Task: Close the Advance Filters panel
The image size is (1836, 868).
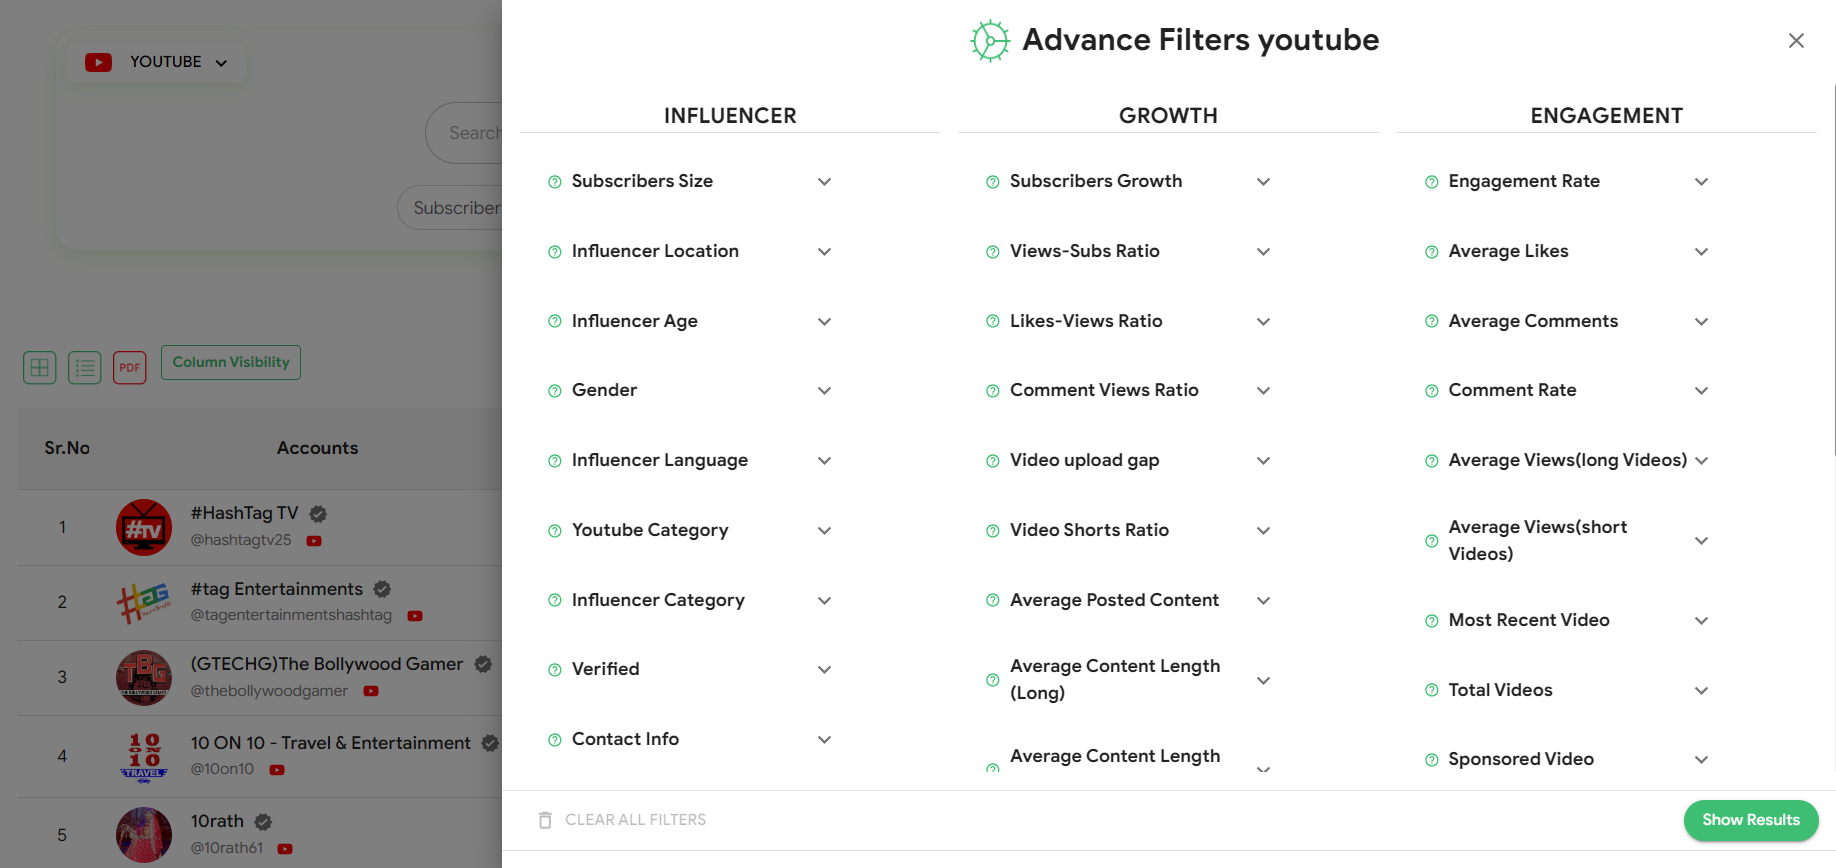Action: pyautogui.click(x=1796, y=41)
